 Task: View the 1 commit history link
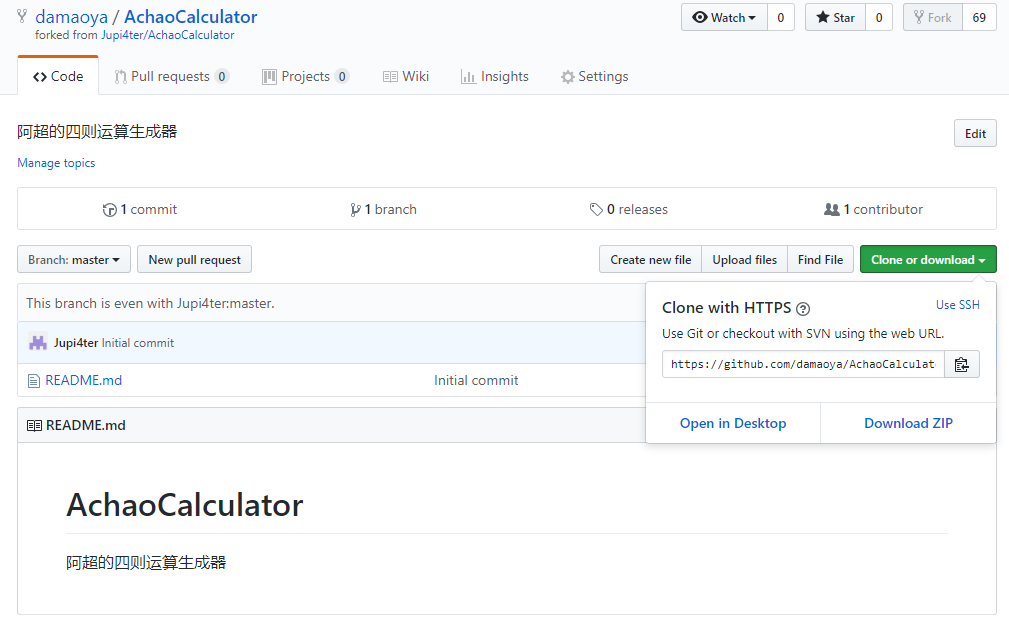click(140, 209)
